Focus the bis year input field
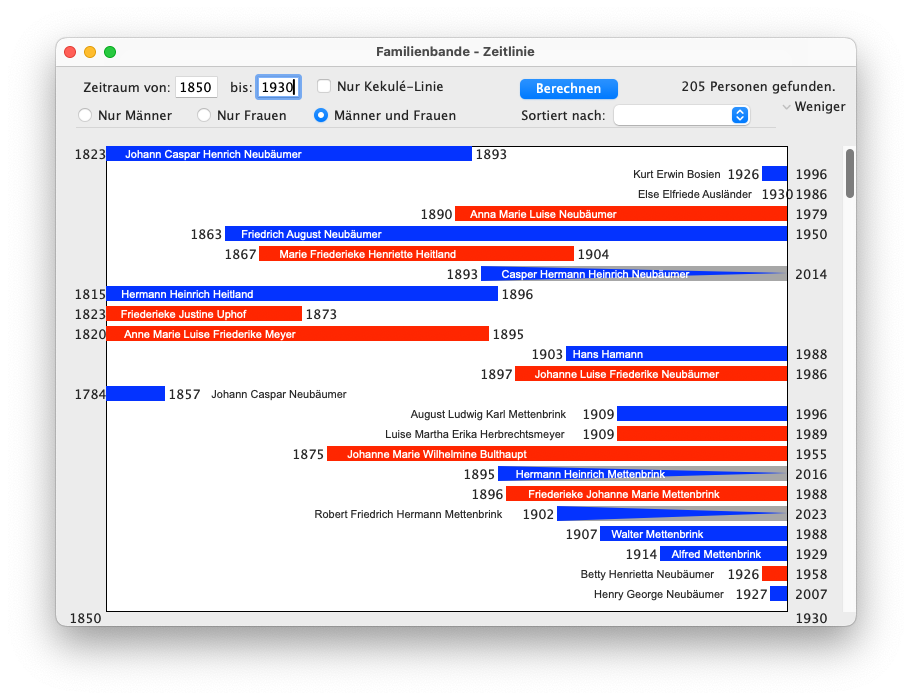912x700 pixels. tap(277, 88)
